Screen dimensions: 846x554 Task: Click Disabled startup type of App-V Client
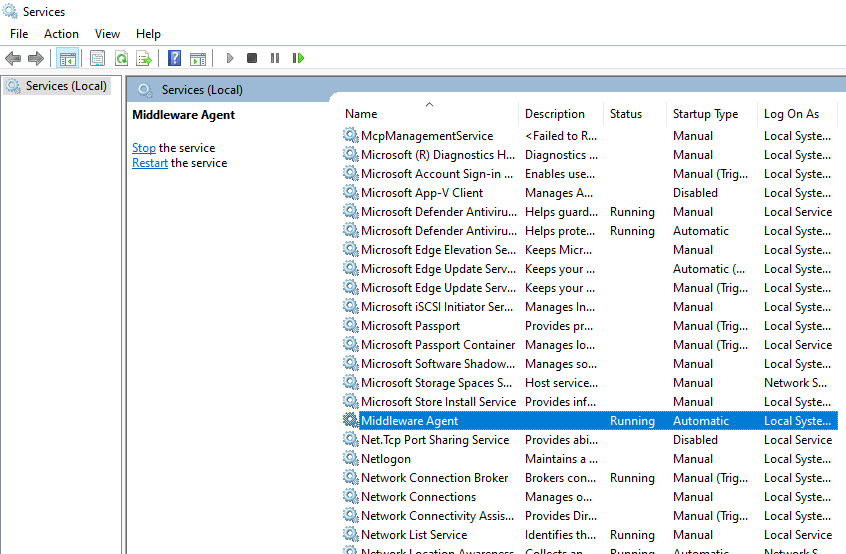(695, 193)
